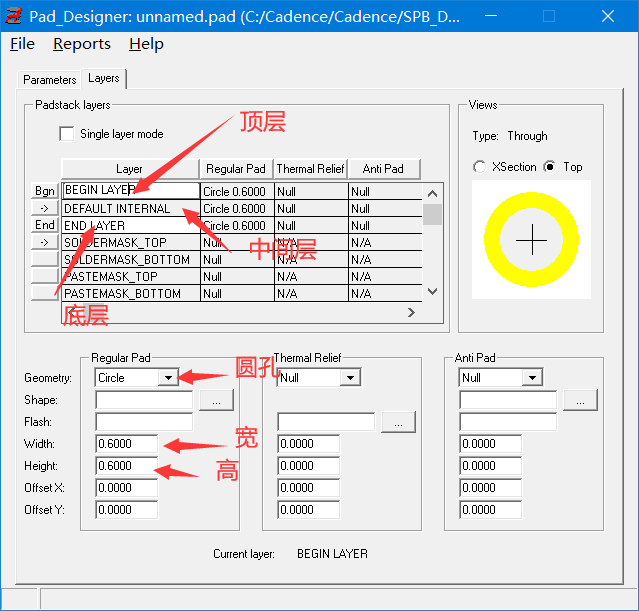639x611 pixels.
Task: Click the Pad Designer app icon in title bar
Action: pos(14,17)
